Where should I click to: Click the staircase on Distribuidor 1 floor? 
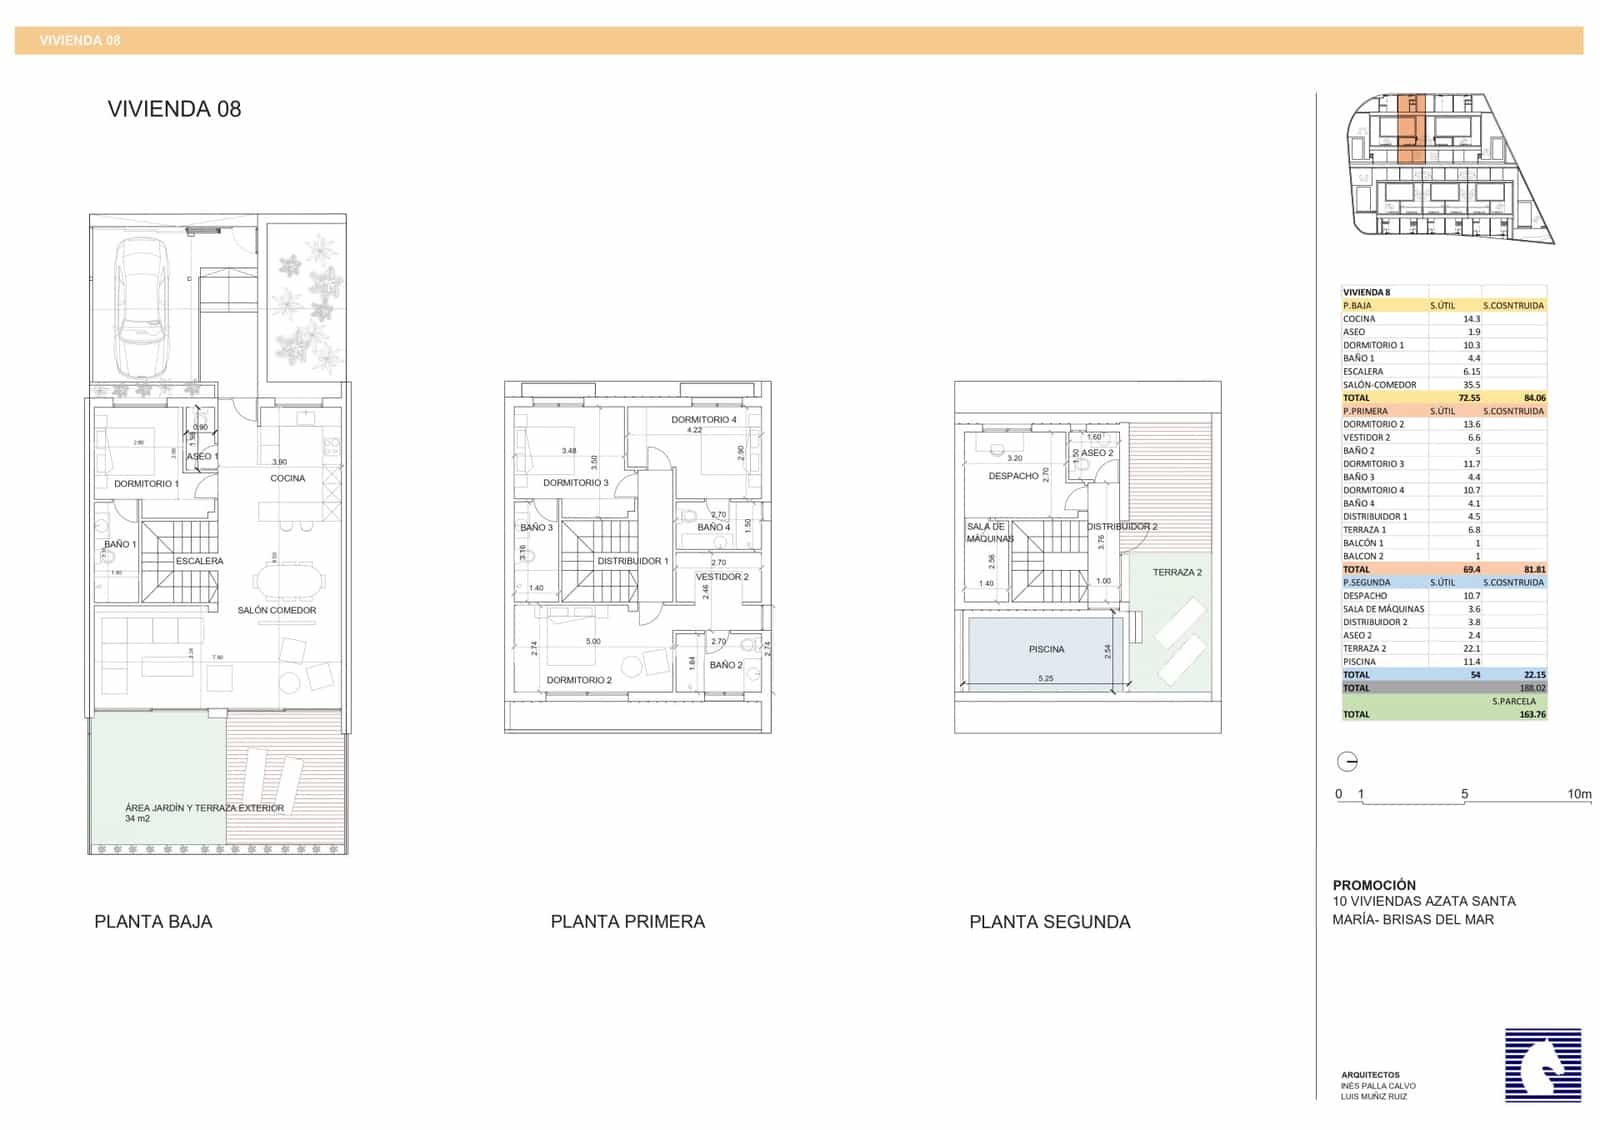click(x=598, y=560)
